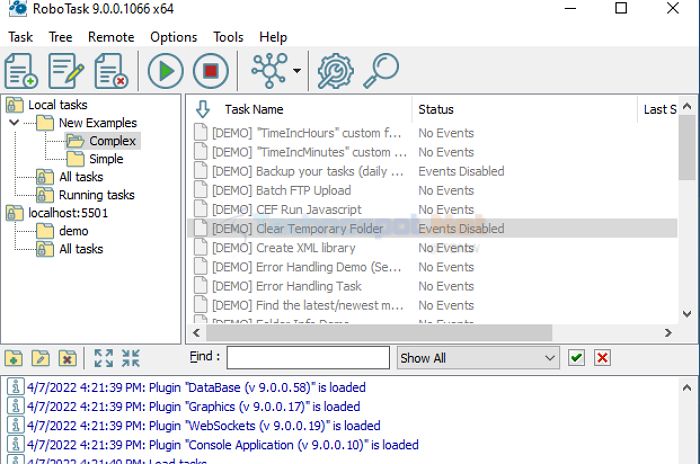700x464 pixels.
Task: Open the Remote menu
Action: (x=111, y=37)
